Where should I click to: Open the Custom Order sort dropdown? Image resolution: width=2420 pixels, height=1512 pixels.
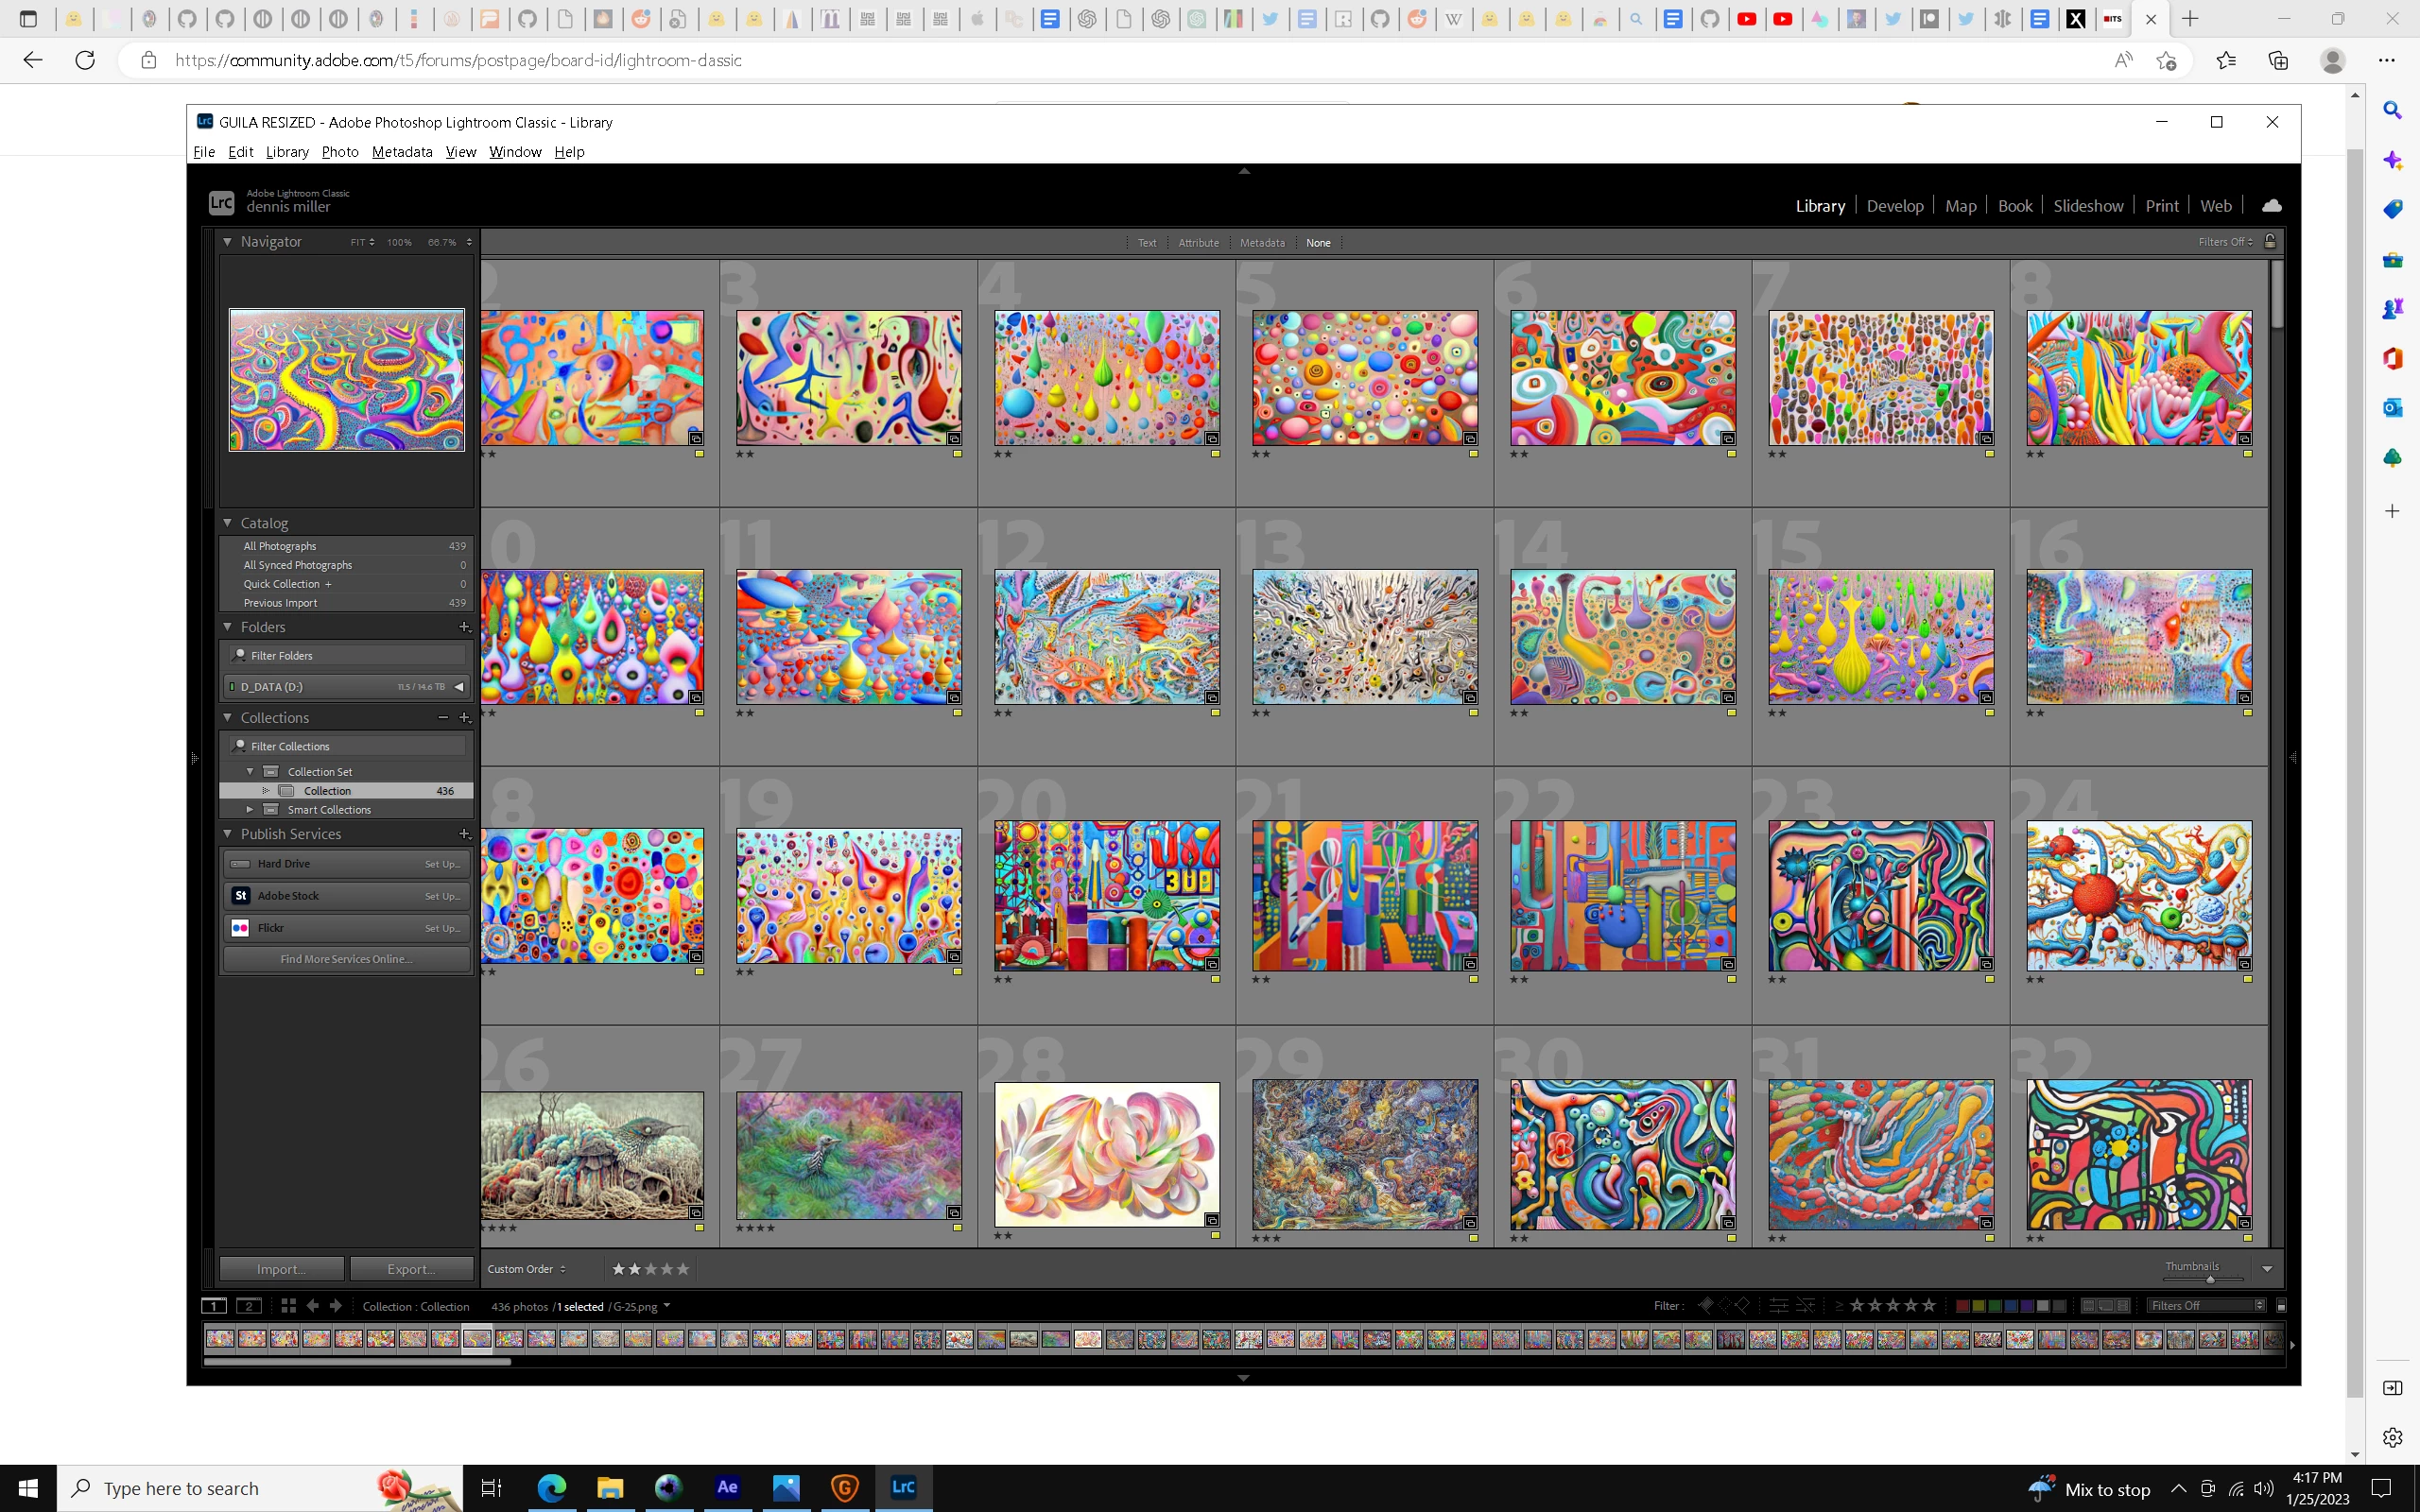[527, 1269]
